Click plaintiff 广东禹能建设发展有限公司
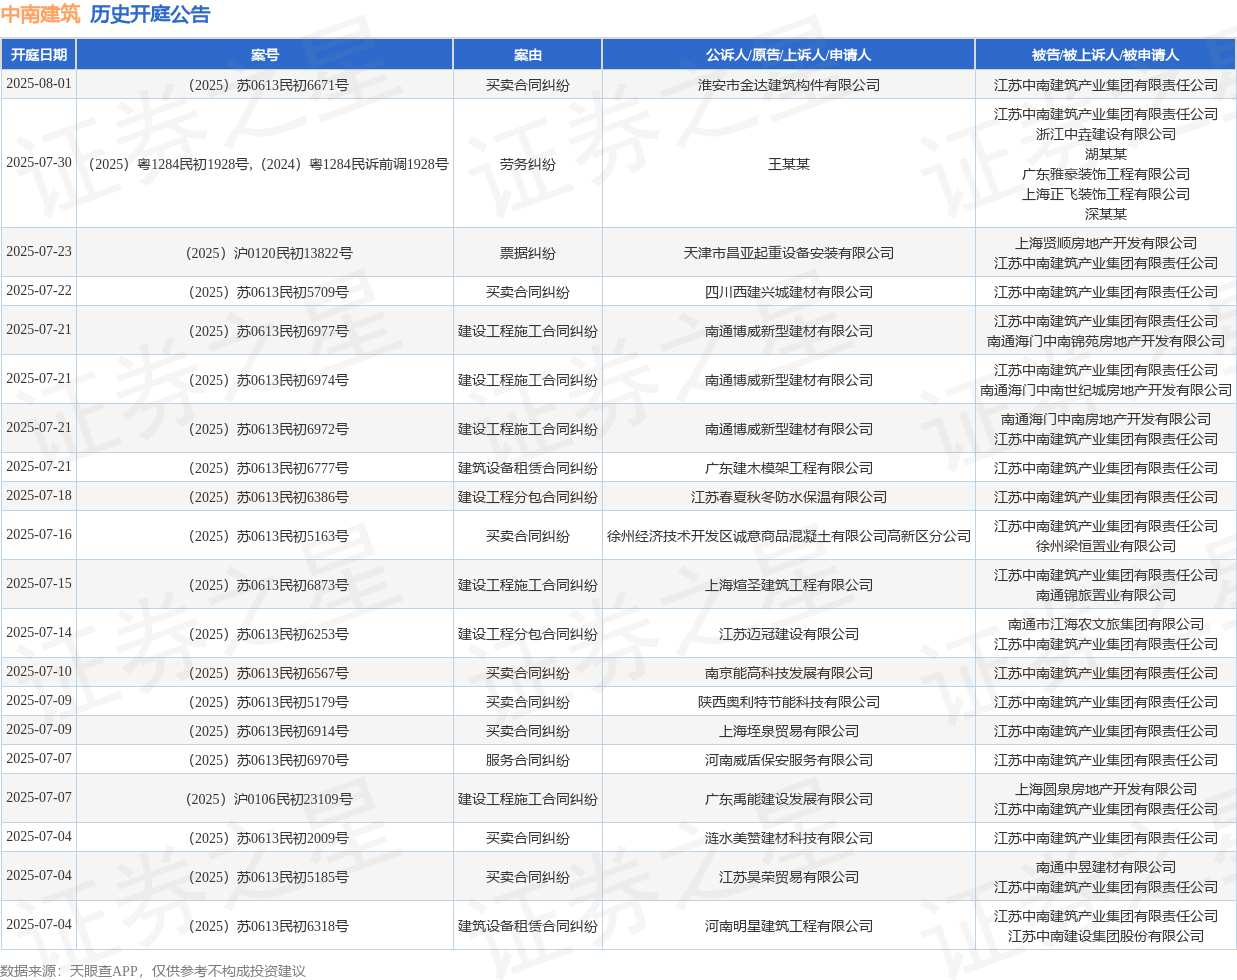The height and width of the screenshot is (980, 1237). (789, 799)
